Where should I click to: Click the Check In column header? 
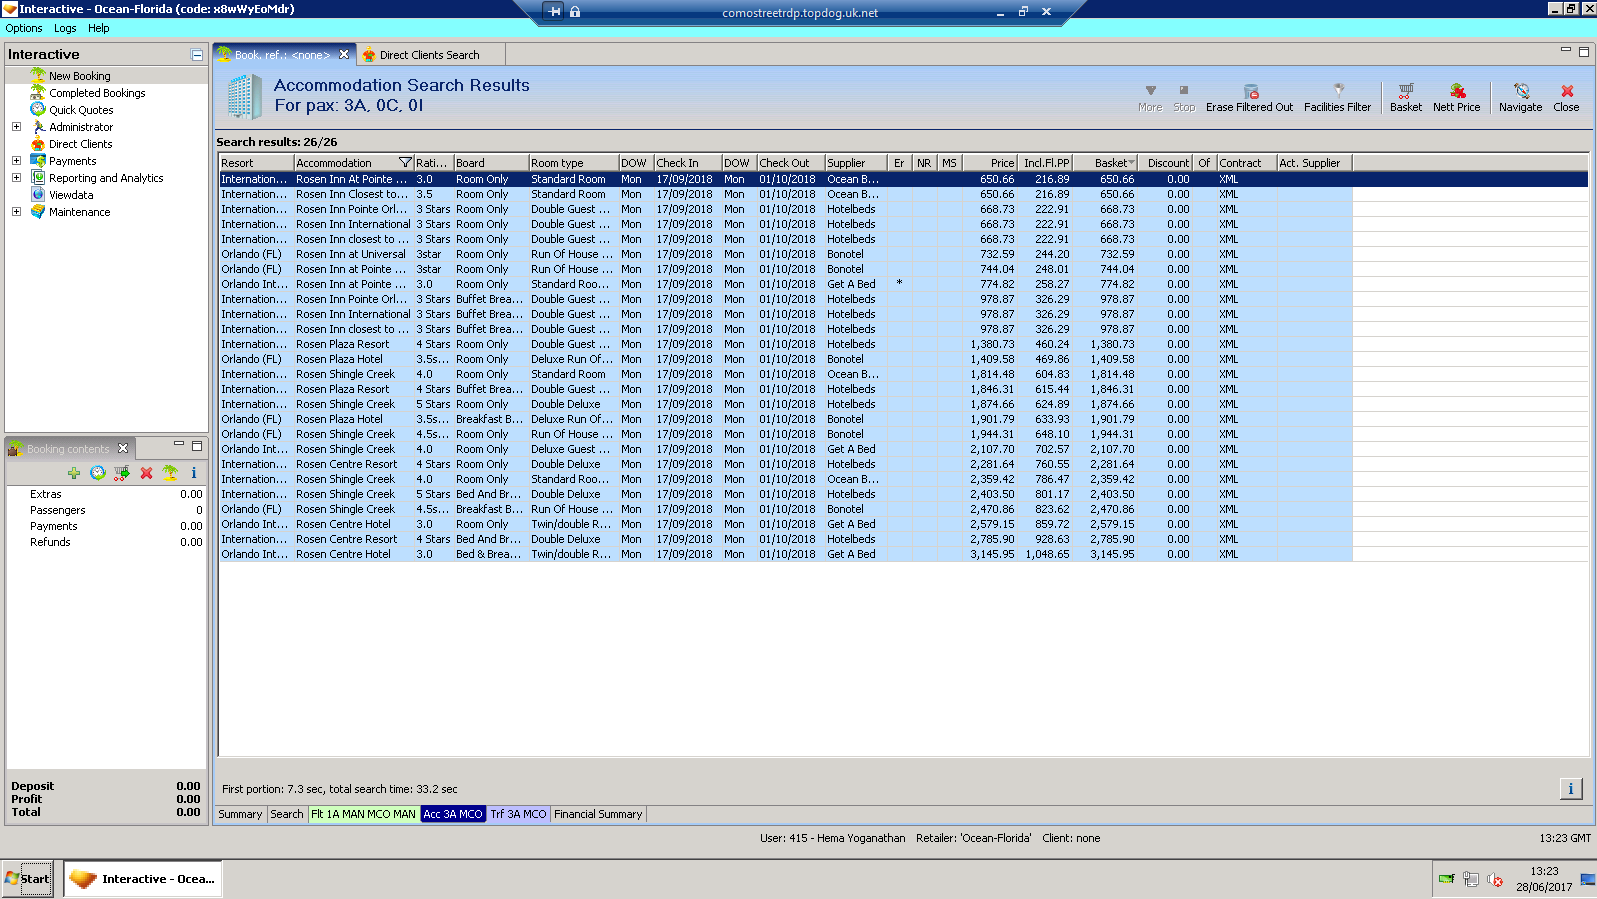click(687, 163)
